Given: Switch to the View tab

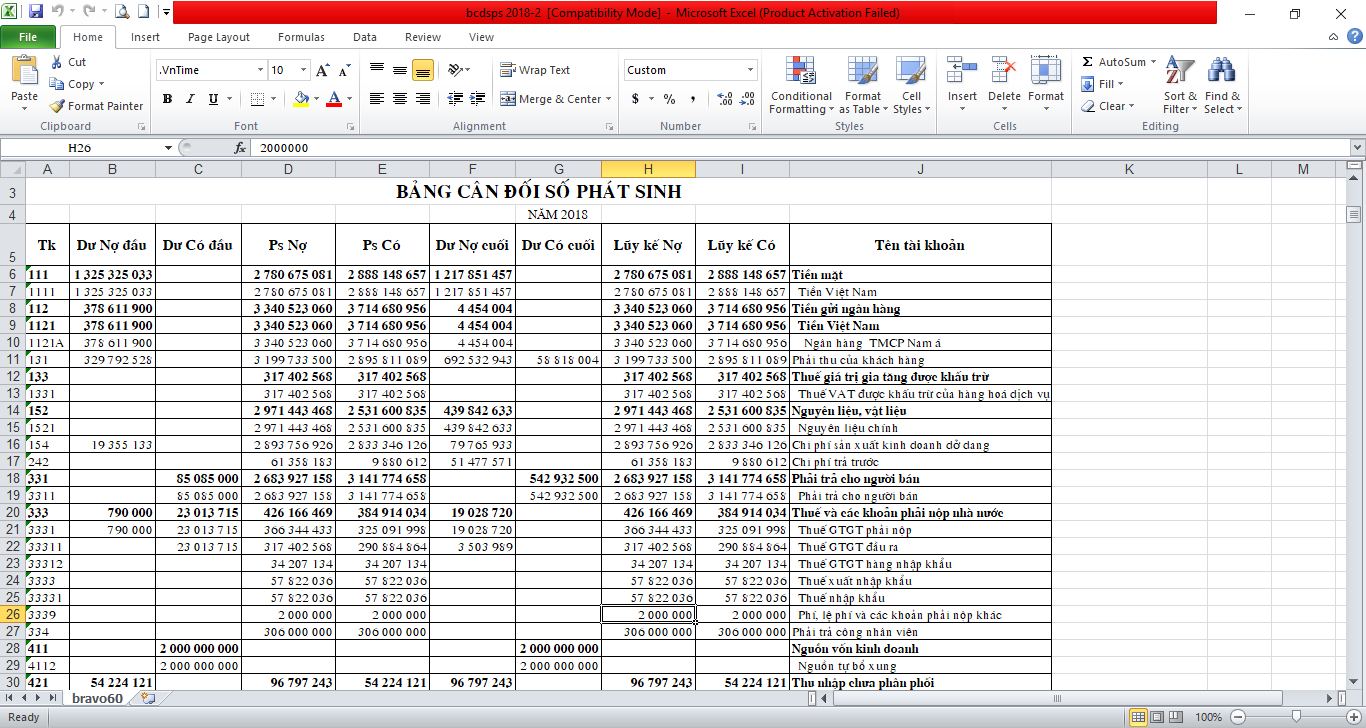Looking at the screenshot, I should click(x=481, y=37).
